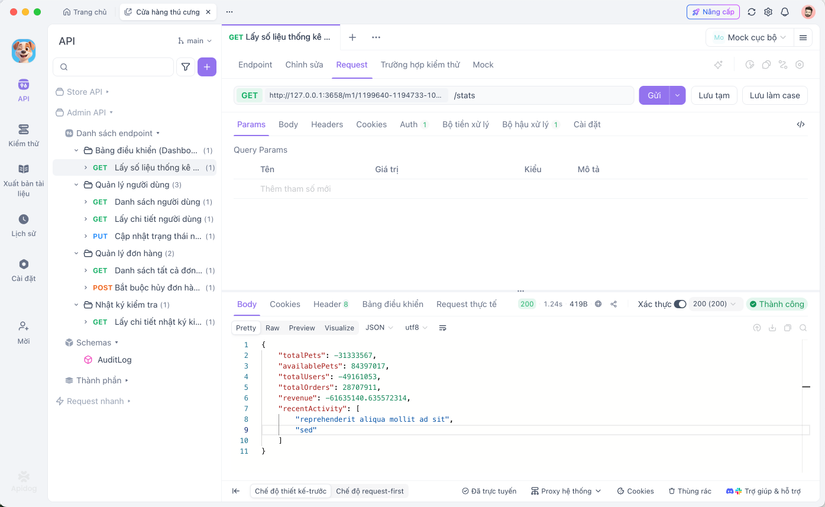This screenshot has height=507, width=825.
Task: Click the Lưu tạm button
Action: (714, 95)
